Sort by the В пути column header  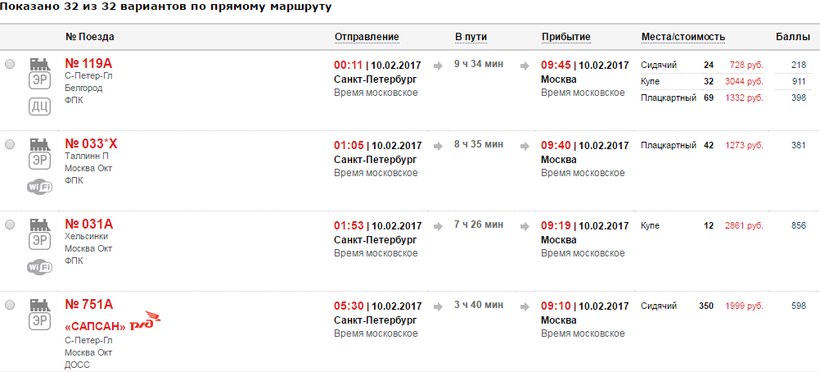coord(471,37)
